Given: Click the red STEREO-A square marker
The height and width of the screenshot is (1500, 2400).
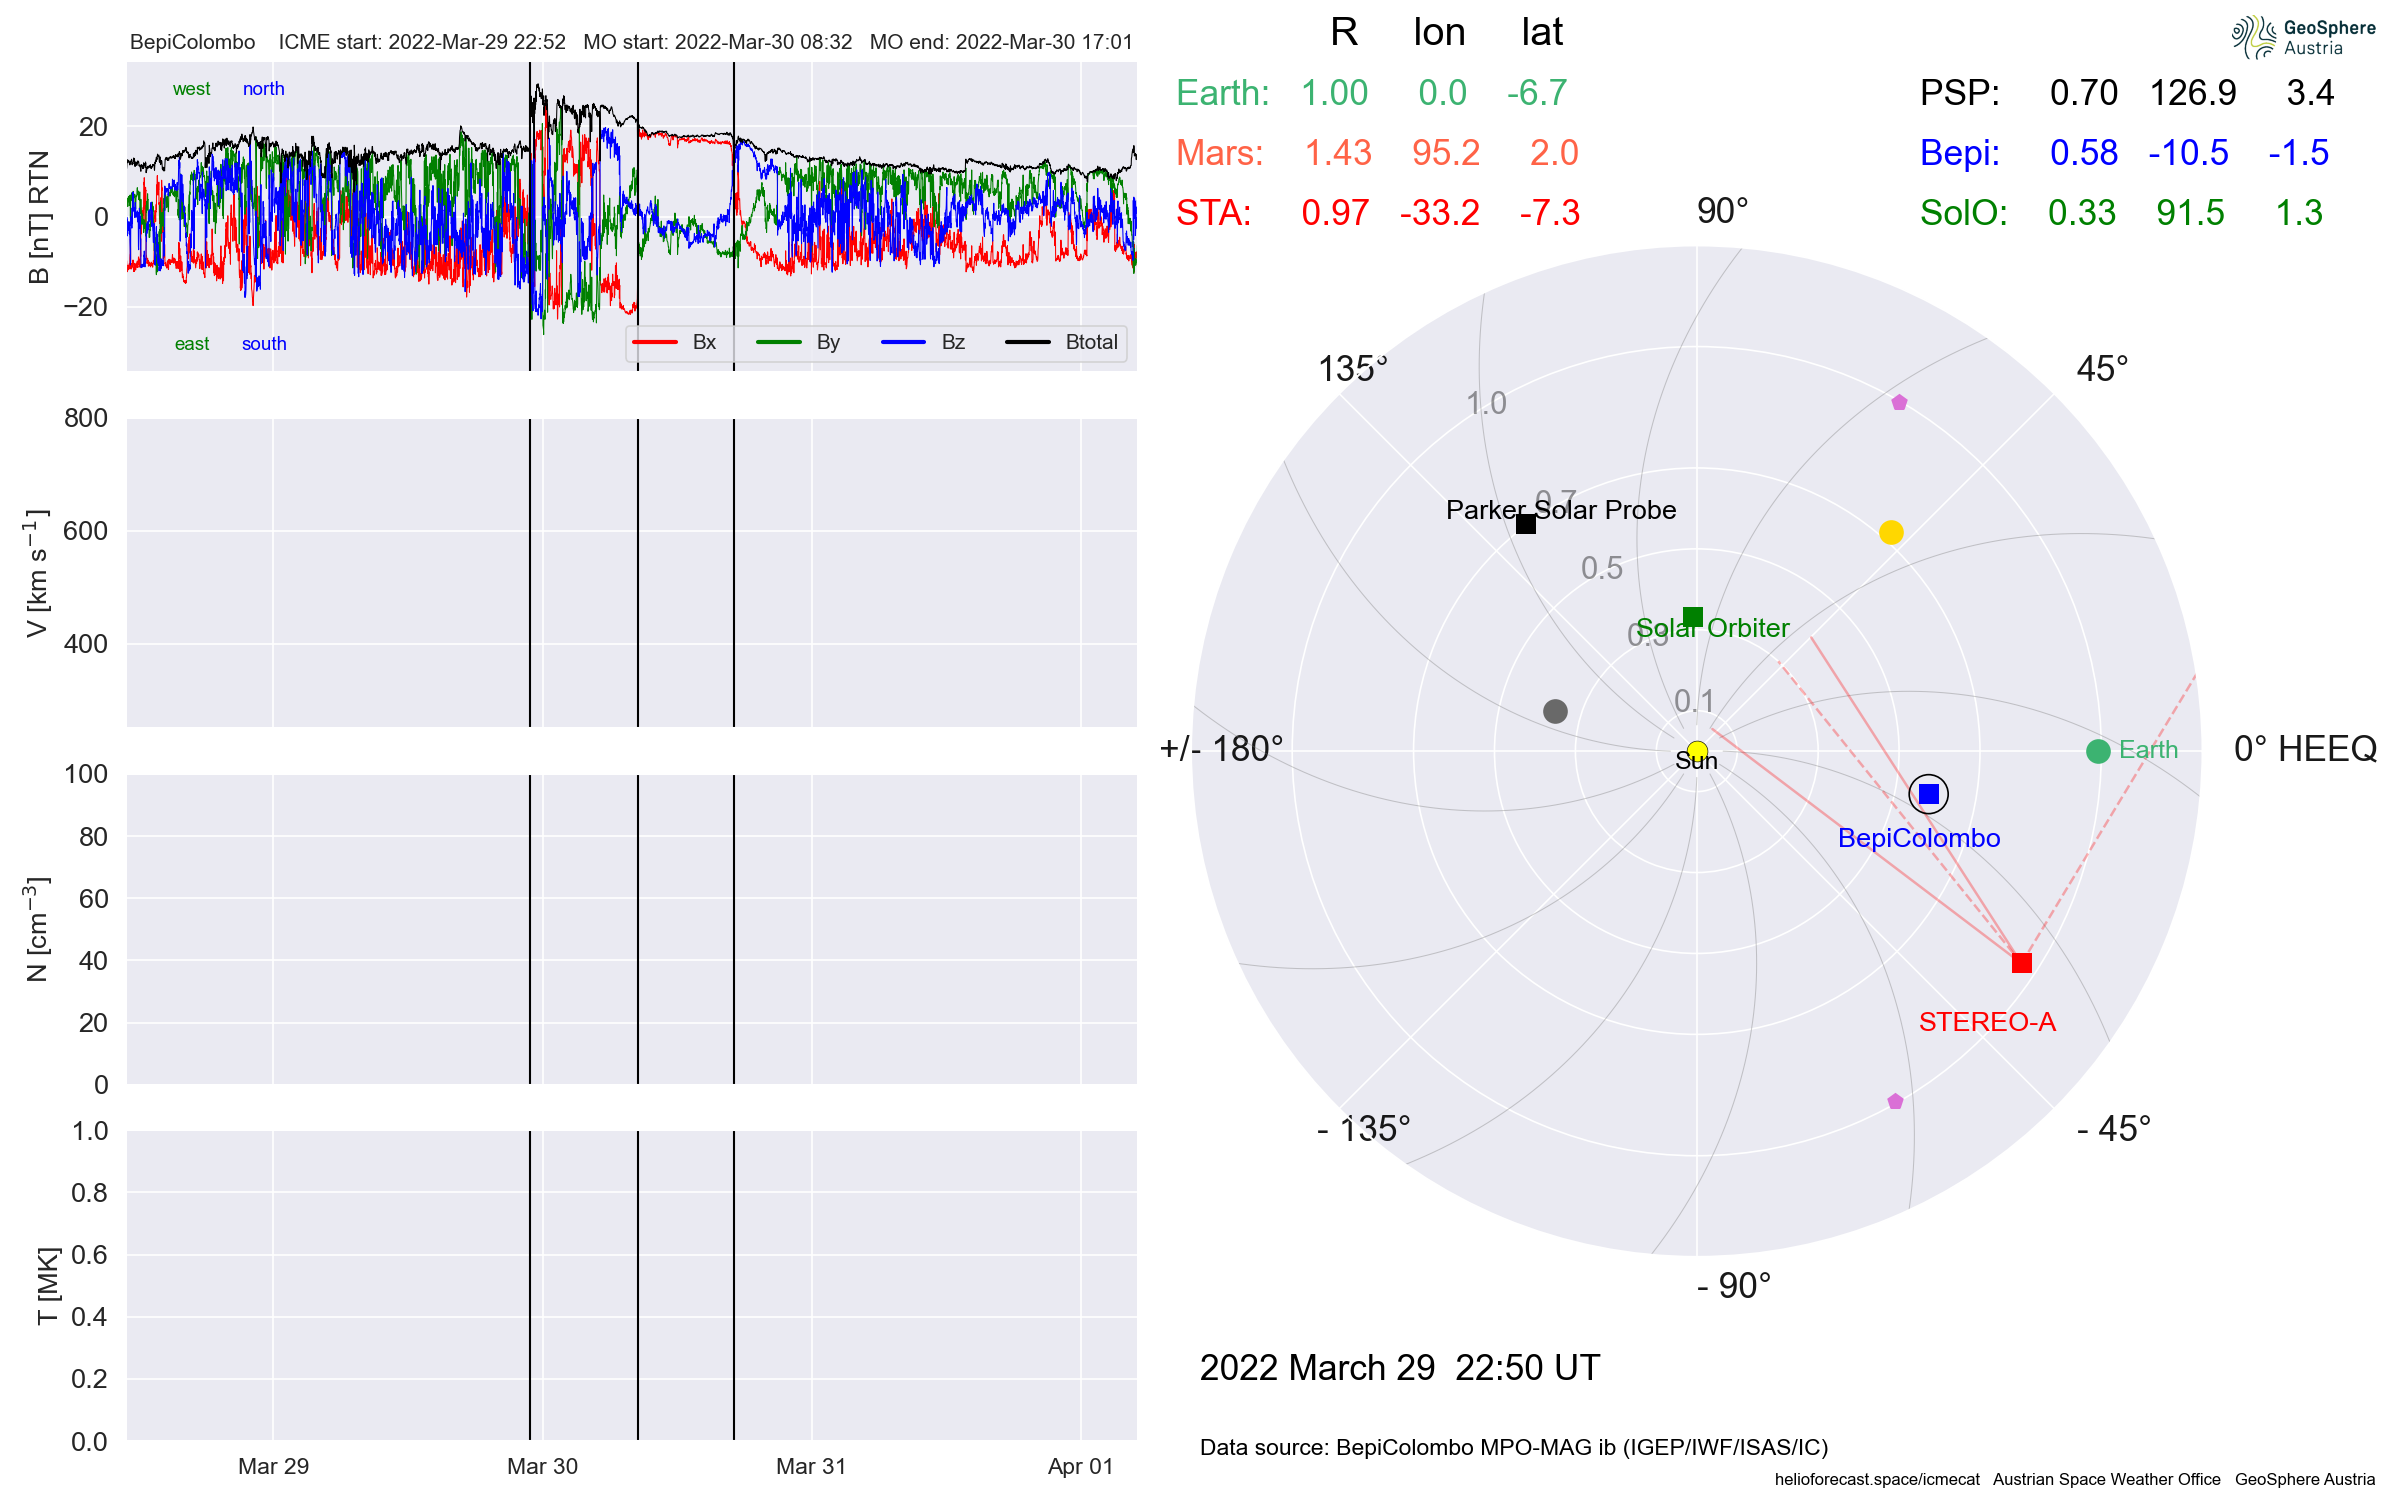Looking at the screenshot, I should point(2022,963).
